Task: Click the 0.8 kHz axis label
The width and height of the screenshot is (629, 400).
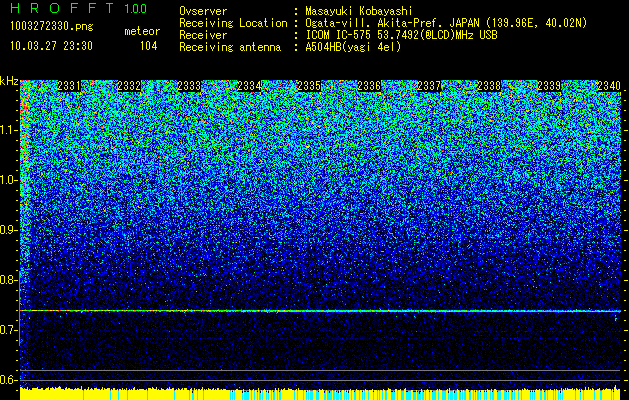Action: point(9,280)
